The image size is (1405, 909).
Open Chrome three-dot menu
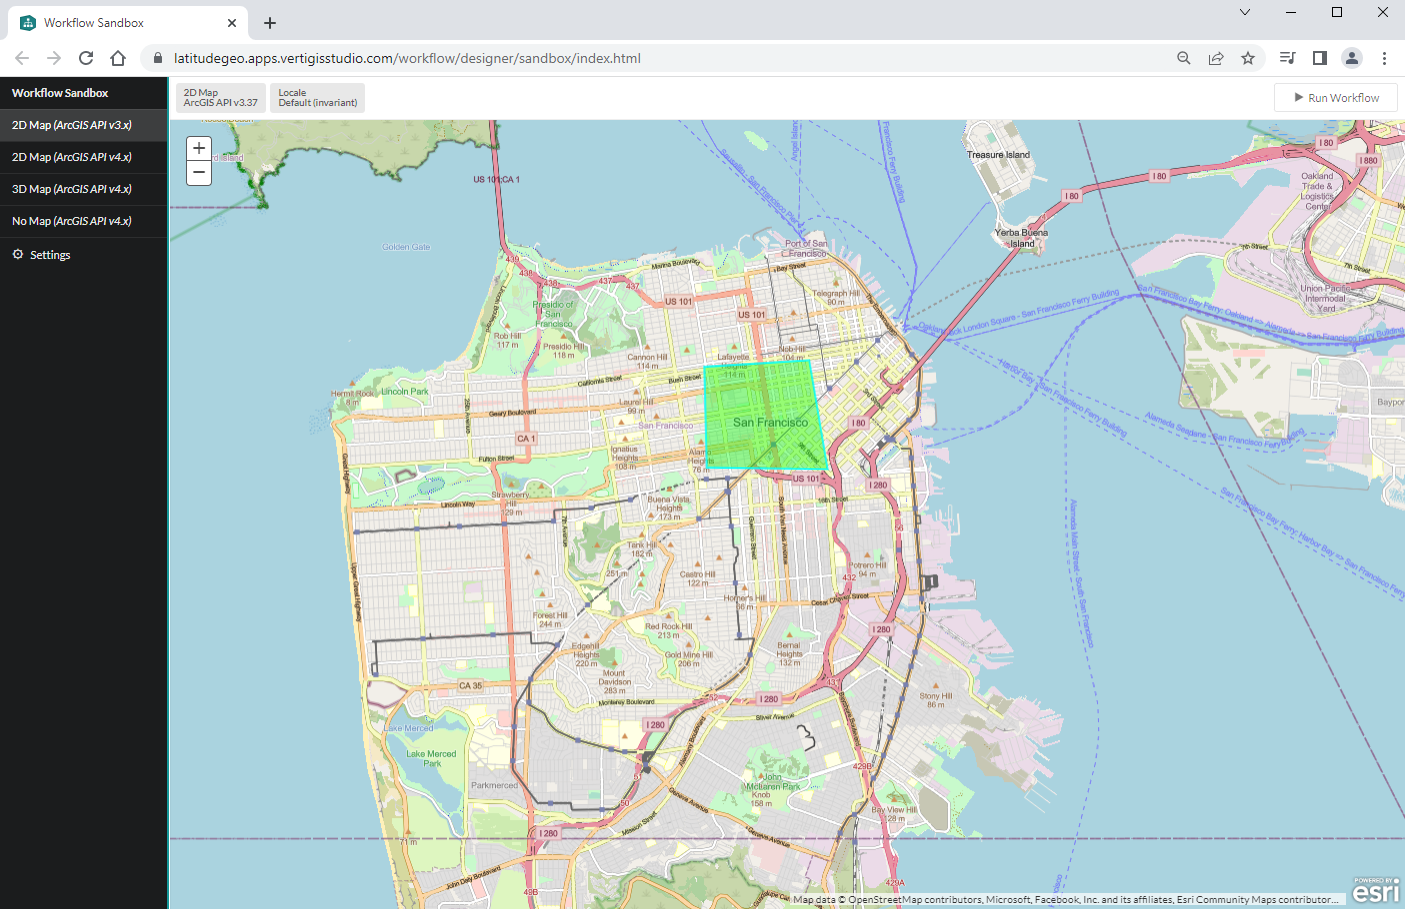point(1384,58)
